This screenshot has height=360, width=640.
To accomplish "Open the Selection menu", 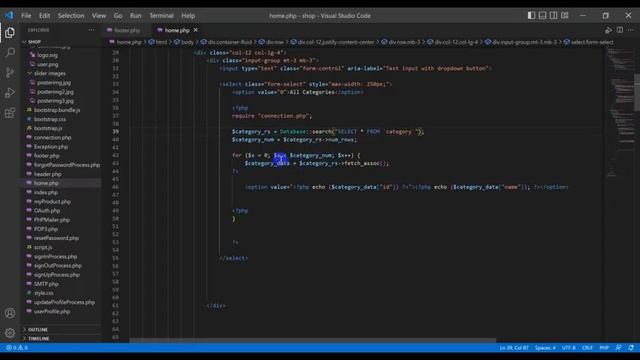I will pyautogui.click(x=71, y=16).
